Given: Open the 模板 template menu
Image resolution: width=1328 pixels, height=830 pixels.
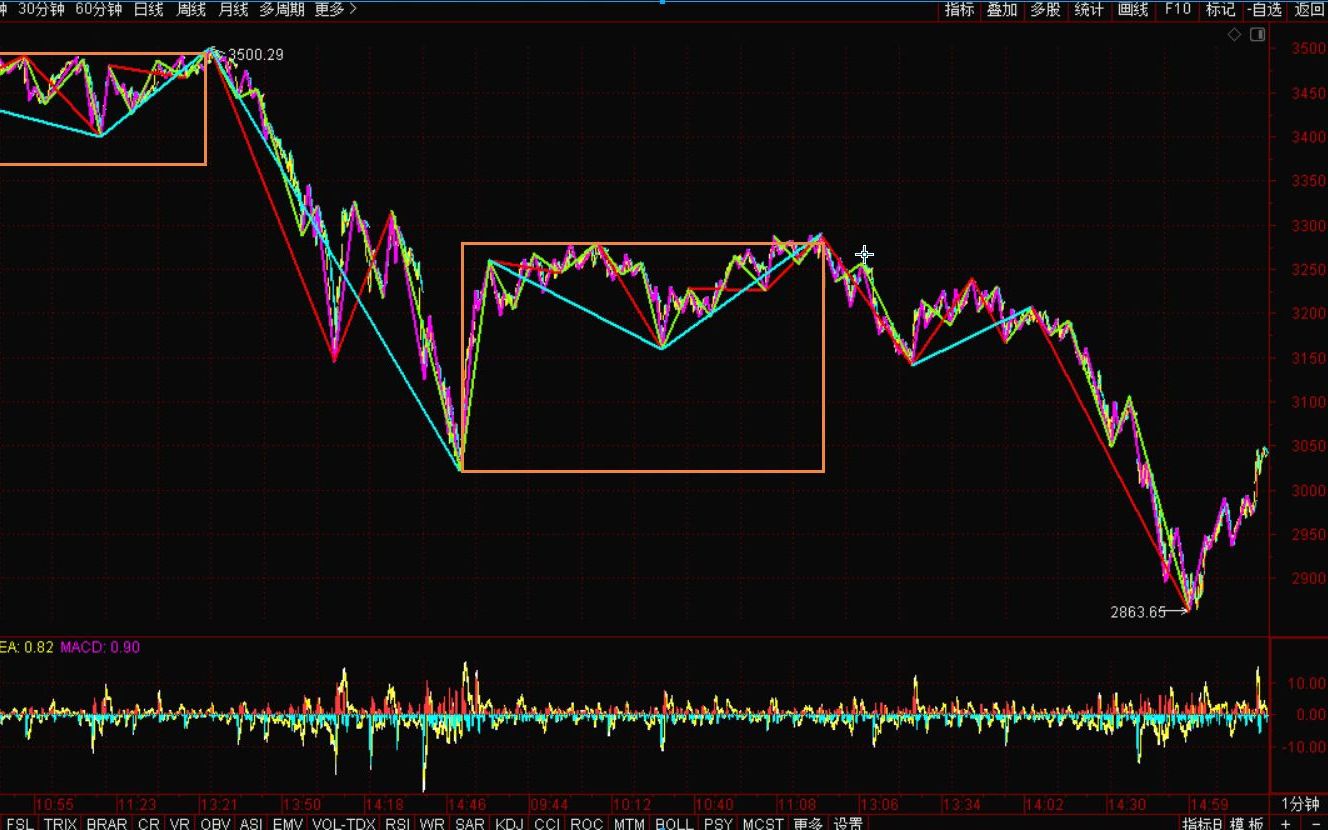Looking at the screenshot, I should [1247, 823].
